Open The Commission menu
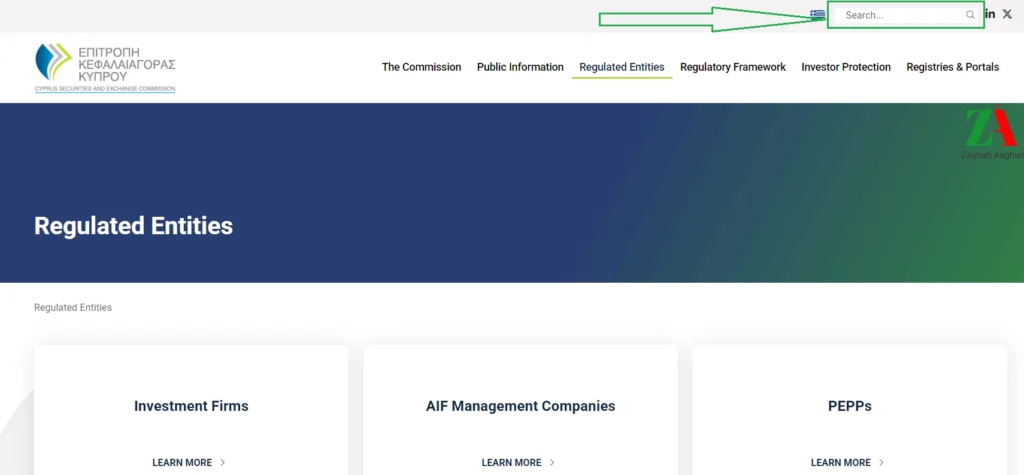 pyautogui.click(x=421, y=67)
